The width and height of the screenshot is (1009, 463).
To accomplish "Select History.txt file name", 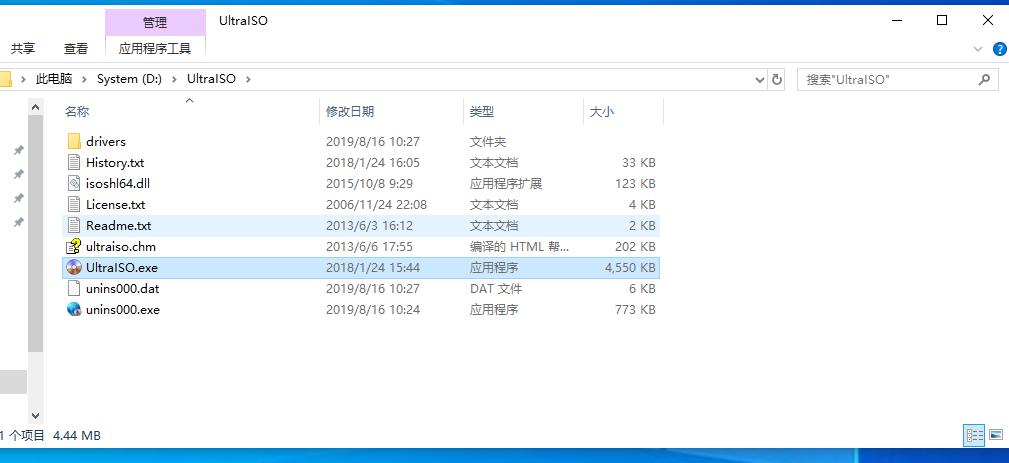I will (115, 163).
